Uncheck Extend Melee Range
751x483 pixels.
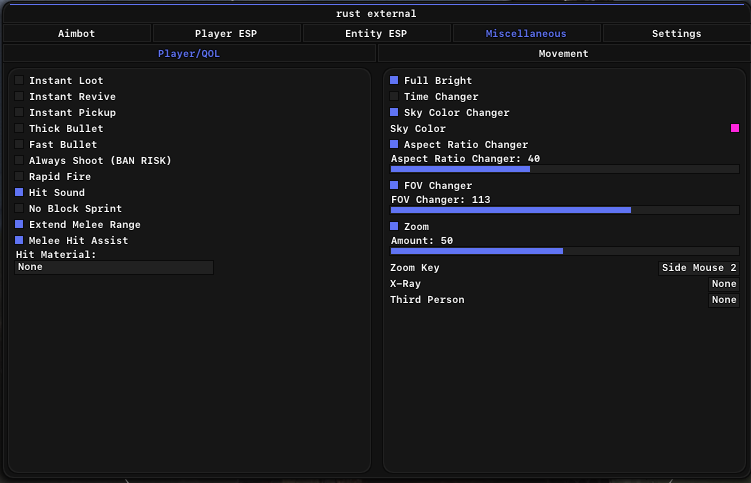tap(19, 224)
